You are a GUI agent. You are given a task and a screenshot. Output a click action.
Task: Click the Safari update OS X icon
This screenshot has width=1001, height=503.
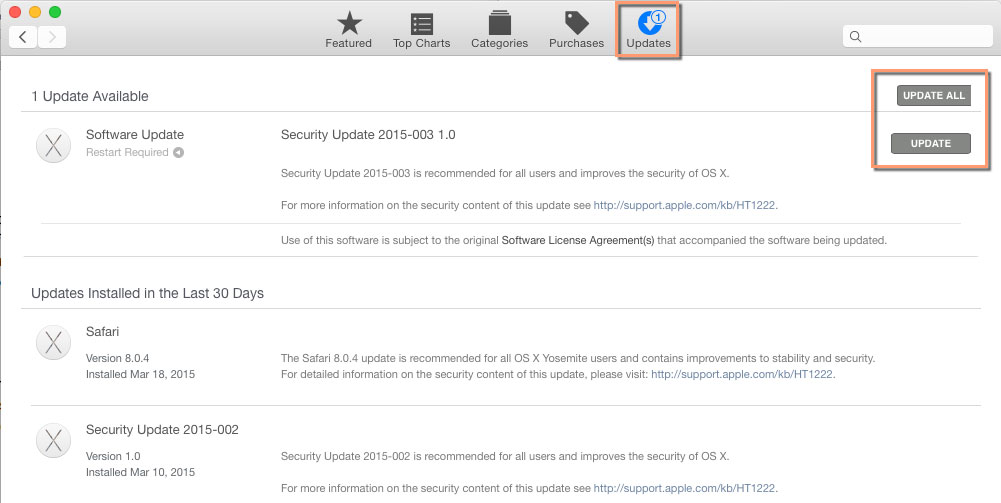pos(52,341)
